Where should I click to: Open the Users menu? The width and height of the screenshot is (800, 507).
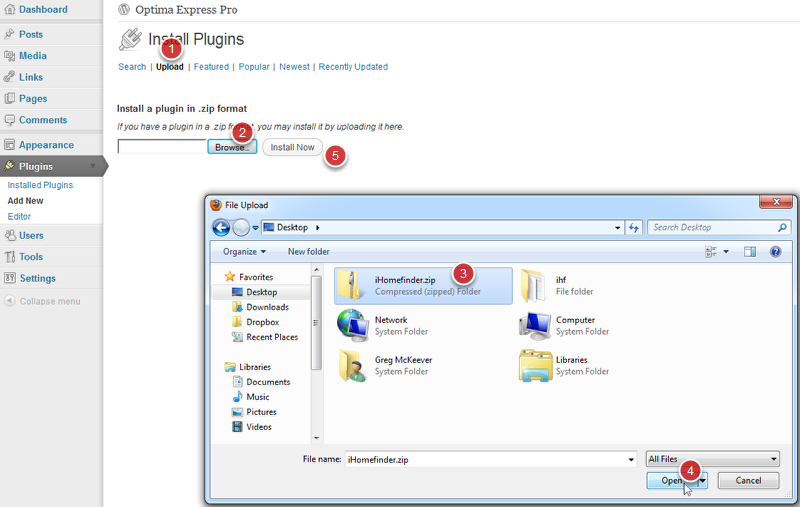point(31,236)
